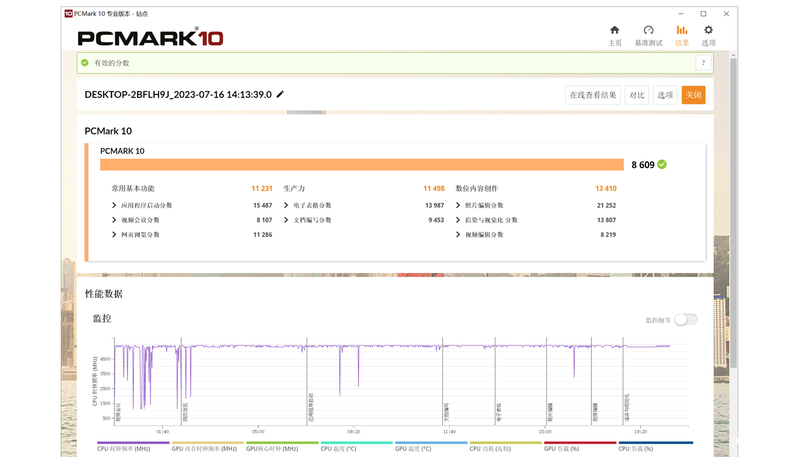Click the orange score 11 231
Screen dimensions: 800x457
pos(262,188)
